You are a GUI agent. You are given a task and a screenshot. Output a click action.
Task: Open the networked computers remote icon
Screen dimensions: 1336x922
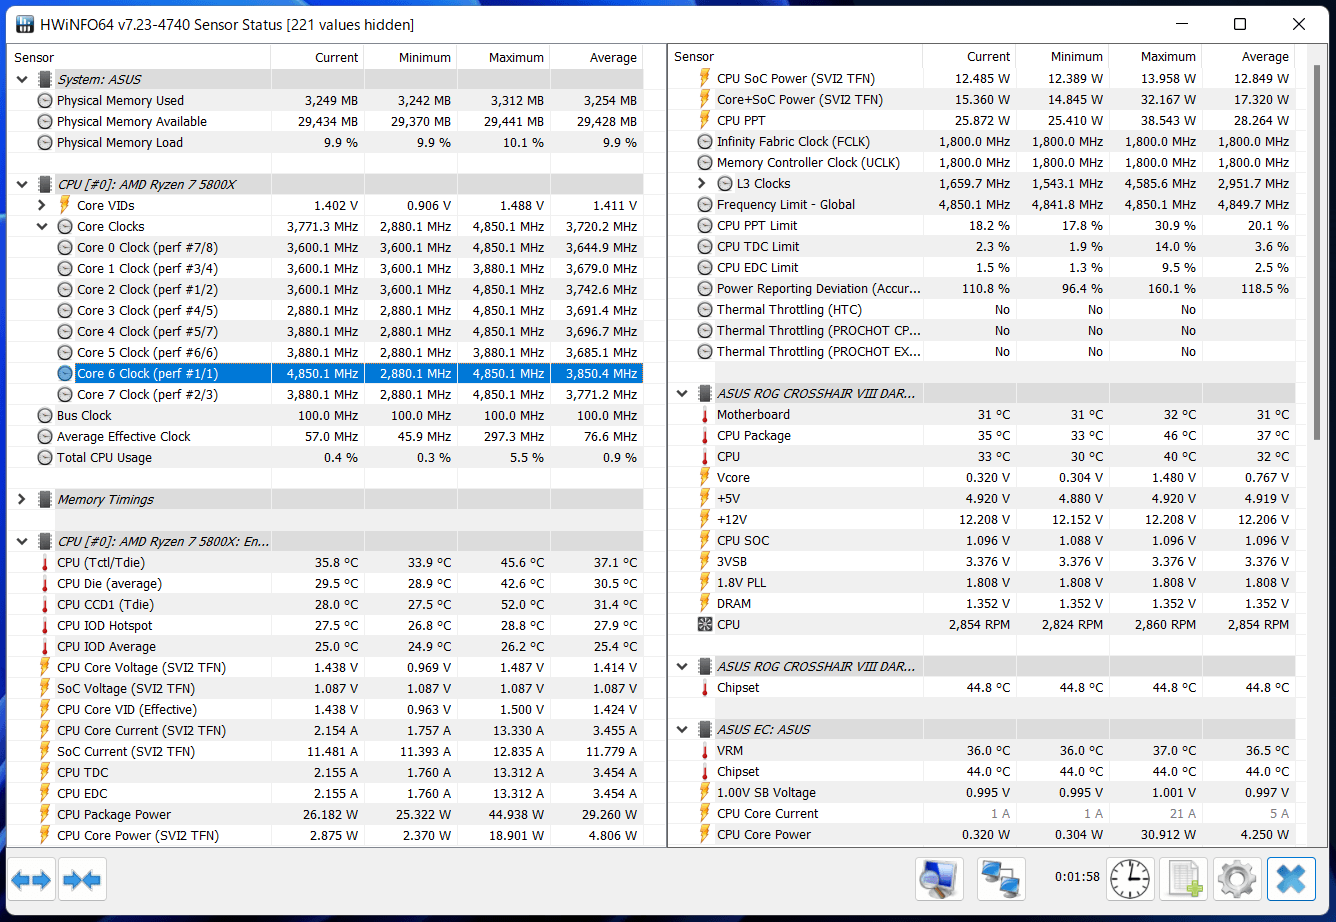tap(1001, 880)
